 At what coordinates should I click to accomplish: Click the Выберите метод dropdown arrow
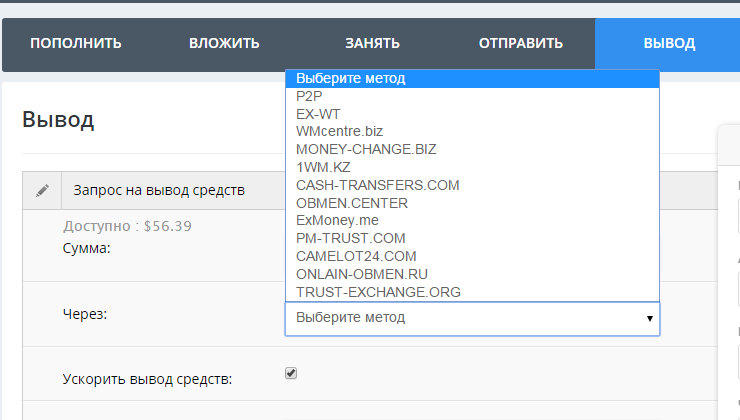[x=649, y=318]
